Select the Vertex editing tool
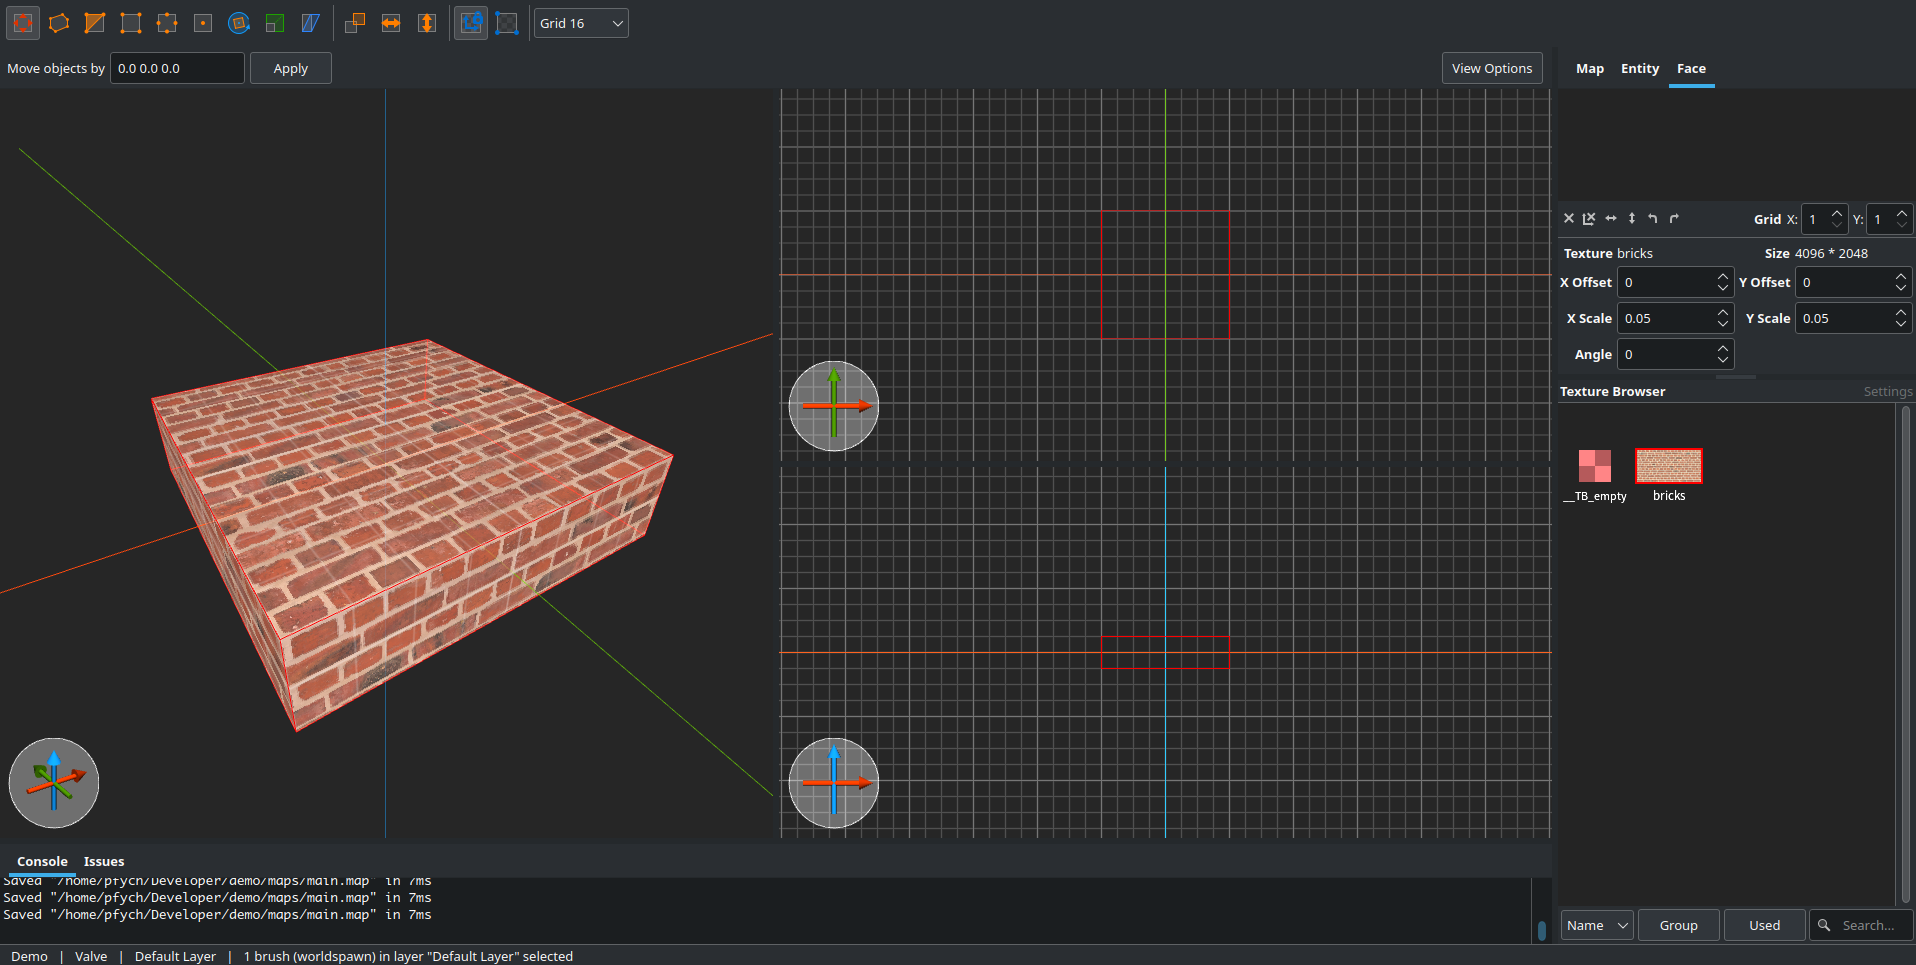 pos(131,23)
